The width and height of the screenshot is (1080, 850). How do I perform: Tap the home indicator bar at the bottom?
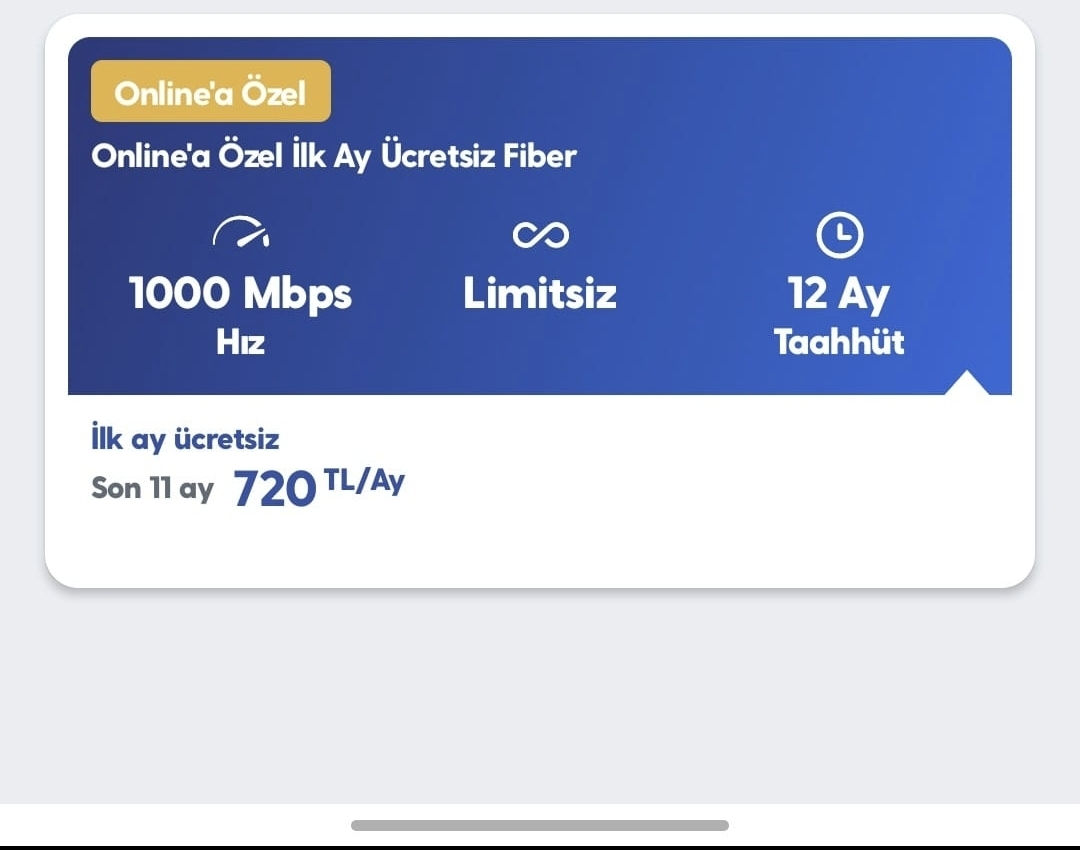click(x=540, y=825)
